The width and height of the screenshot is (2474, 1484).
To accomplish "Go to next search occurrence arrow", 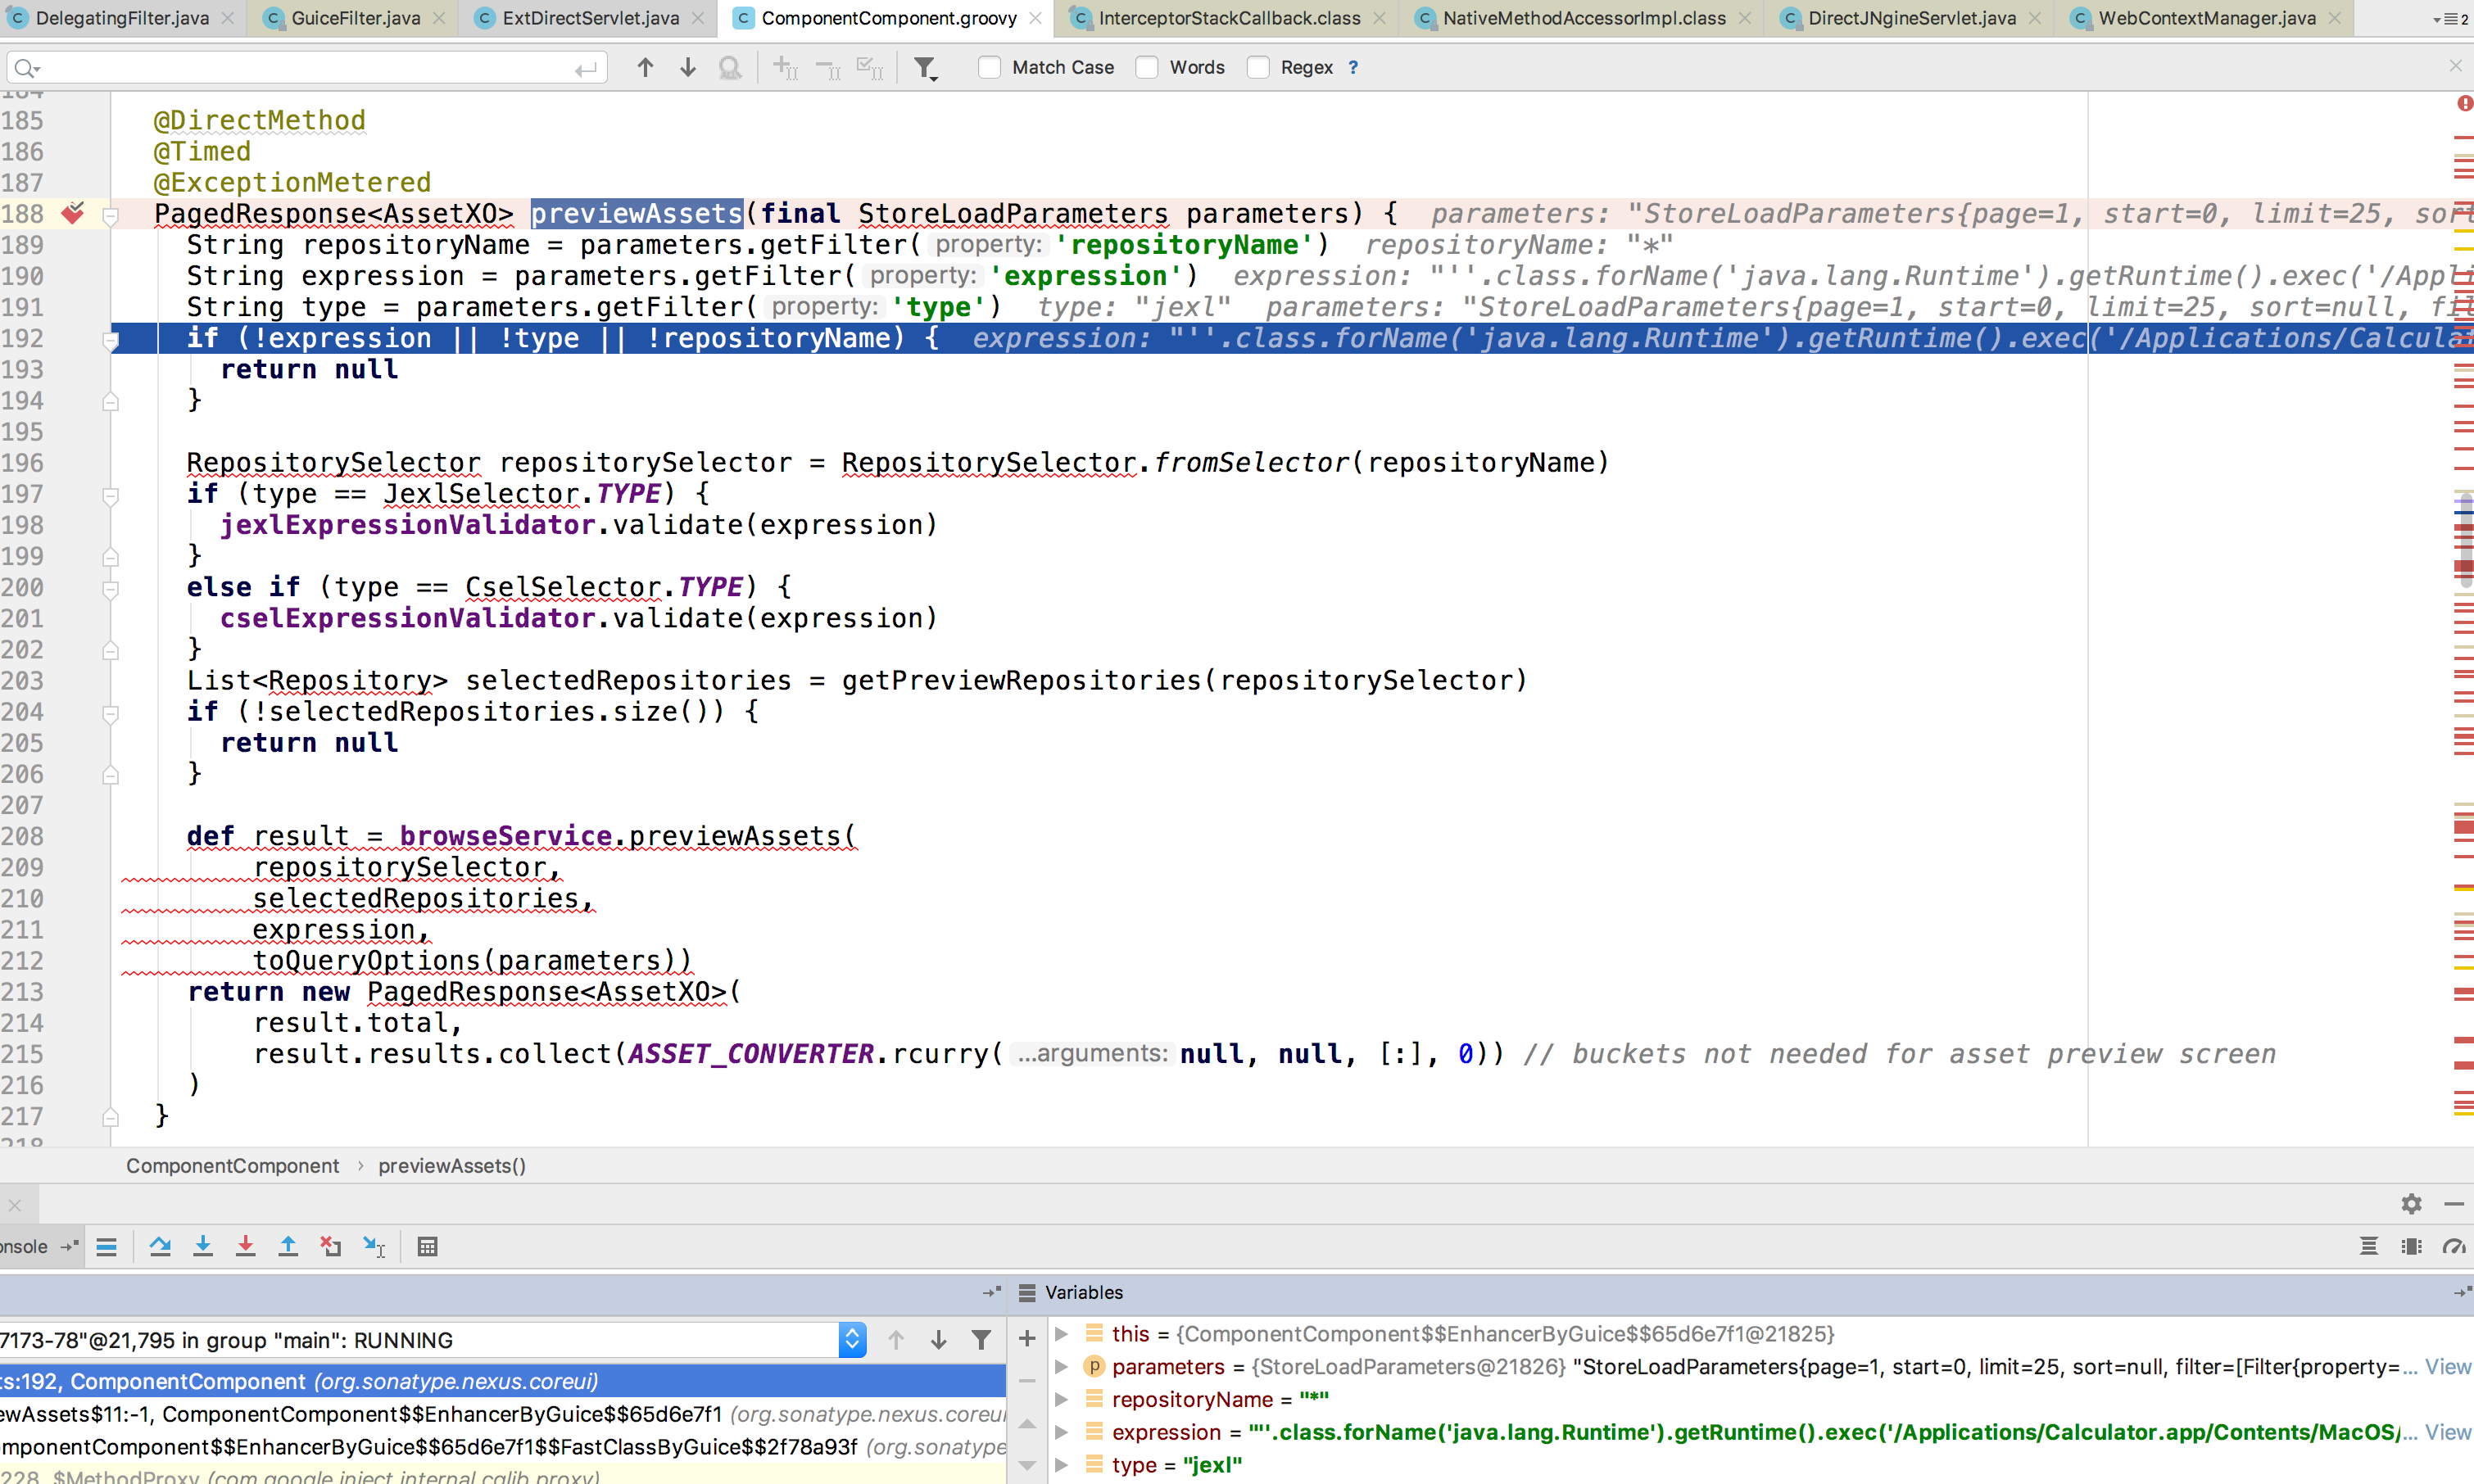I will [x=688, y=67].
